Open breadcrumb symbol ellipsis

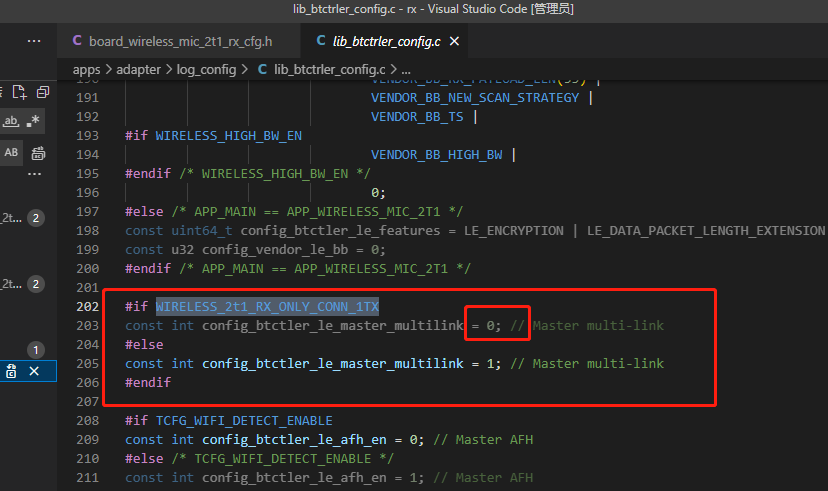coord(406,70)
